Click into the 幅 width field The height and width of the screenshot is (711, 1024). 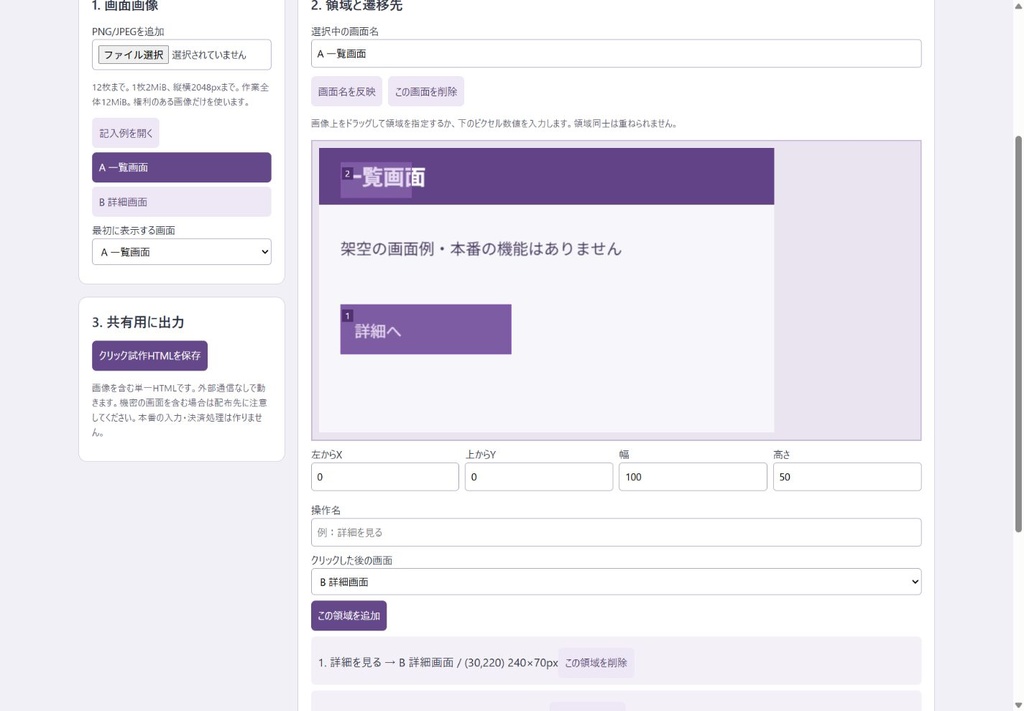693,477
